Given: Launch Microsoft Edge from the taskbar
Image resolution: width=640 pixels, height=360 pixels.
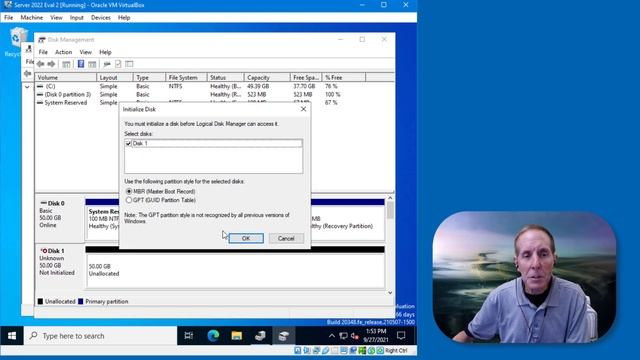Looking at the screenshot, I should (x=213, y=336).
